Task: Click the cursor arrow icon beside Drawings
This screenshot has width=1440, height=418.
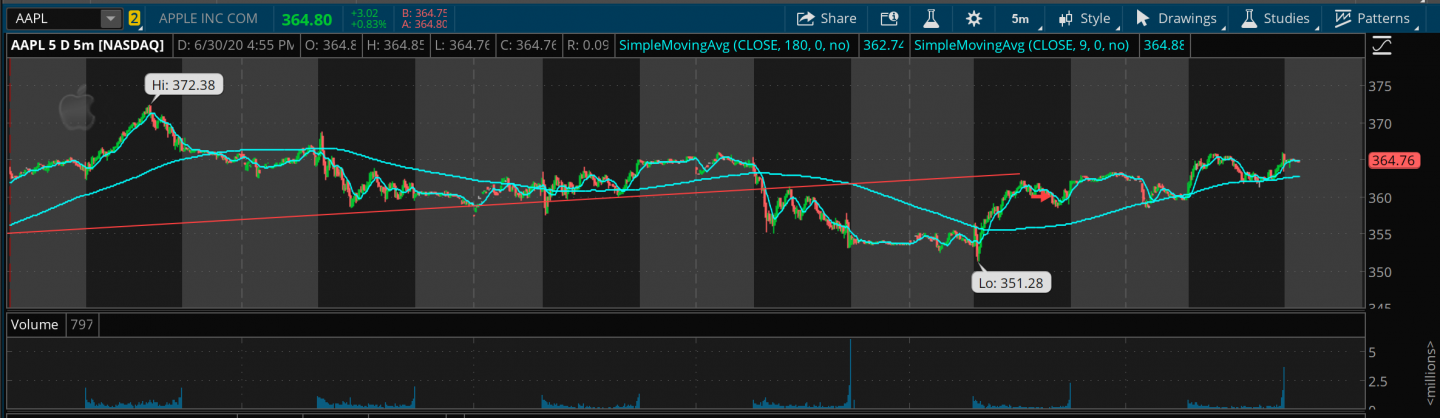Action: click(1143, 18)
